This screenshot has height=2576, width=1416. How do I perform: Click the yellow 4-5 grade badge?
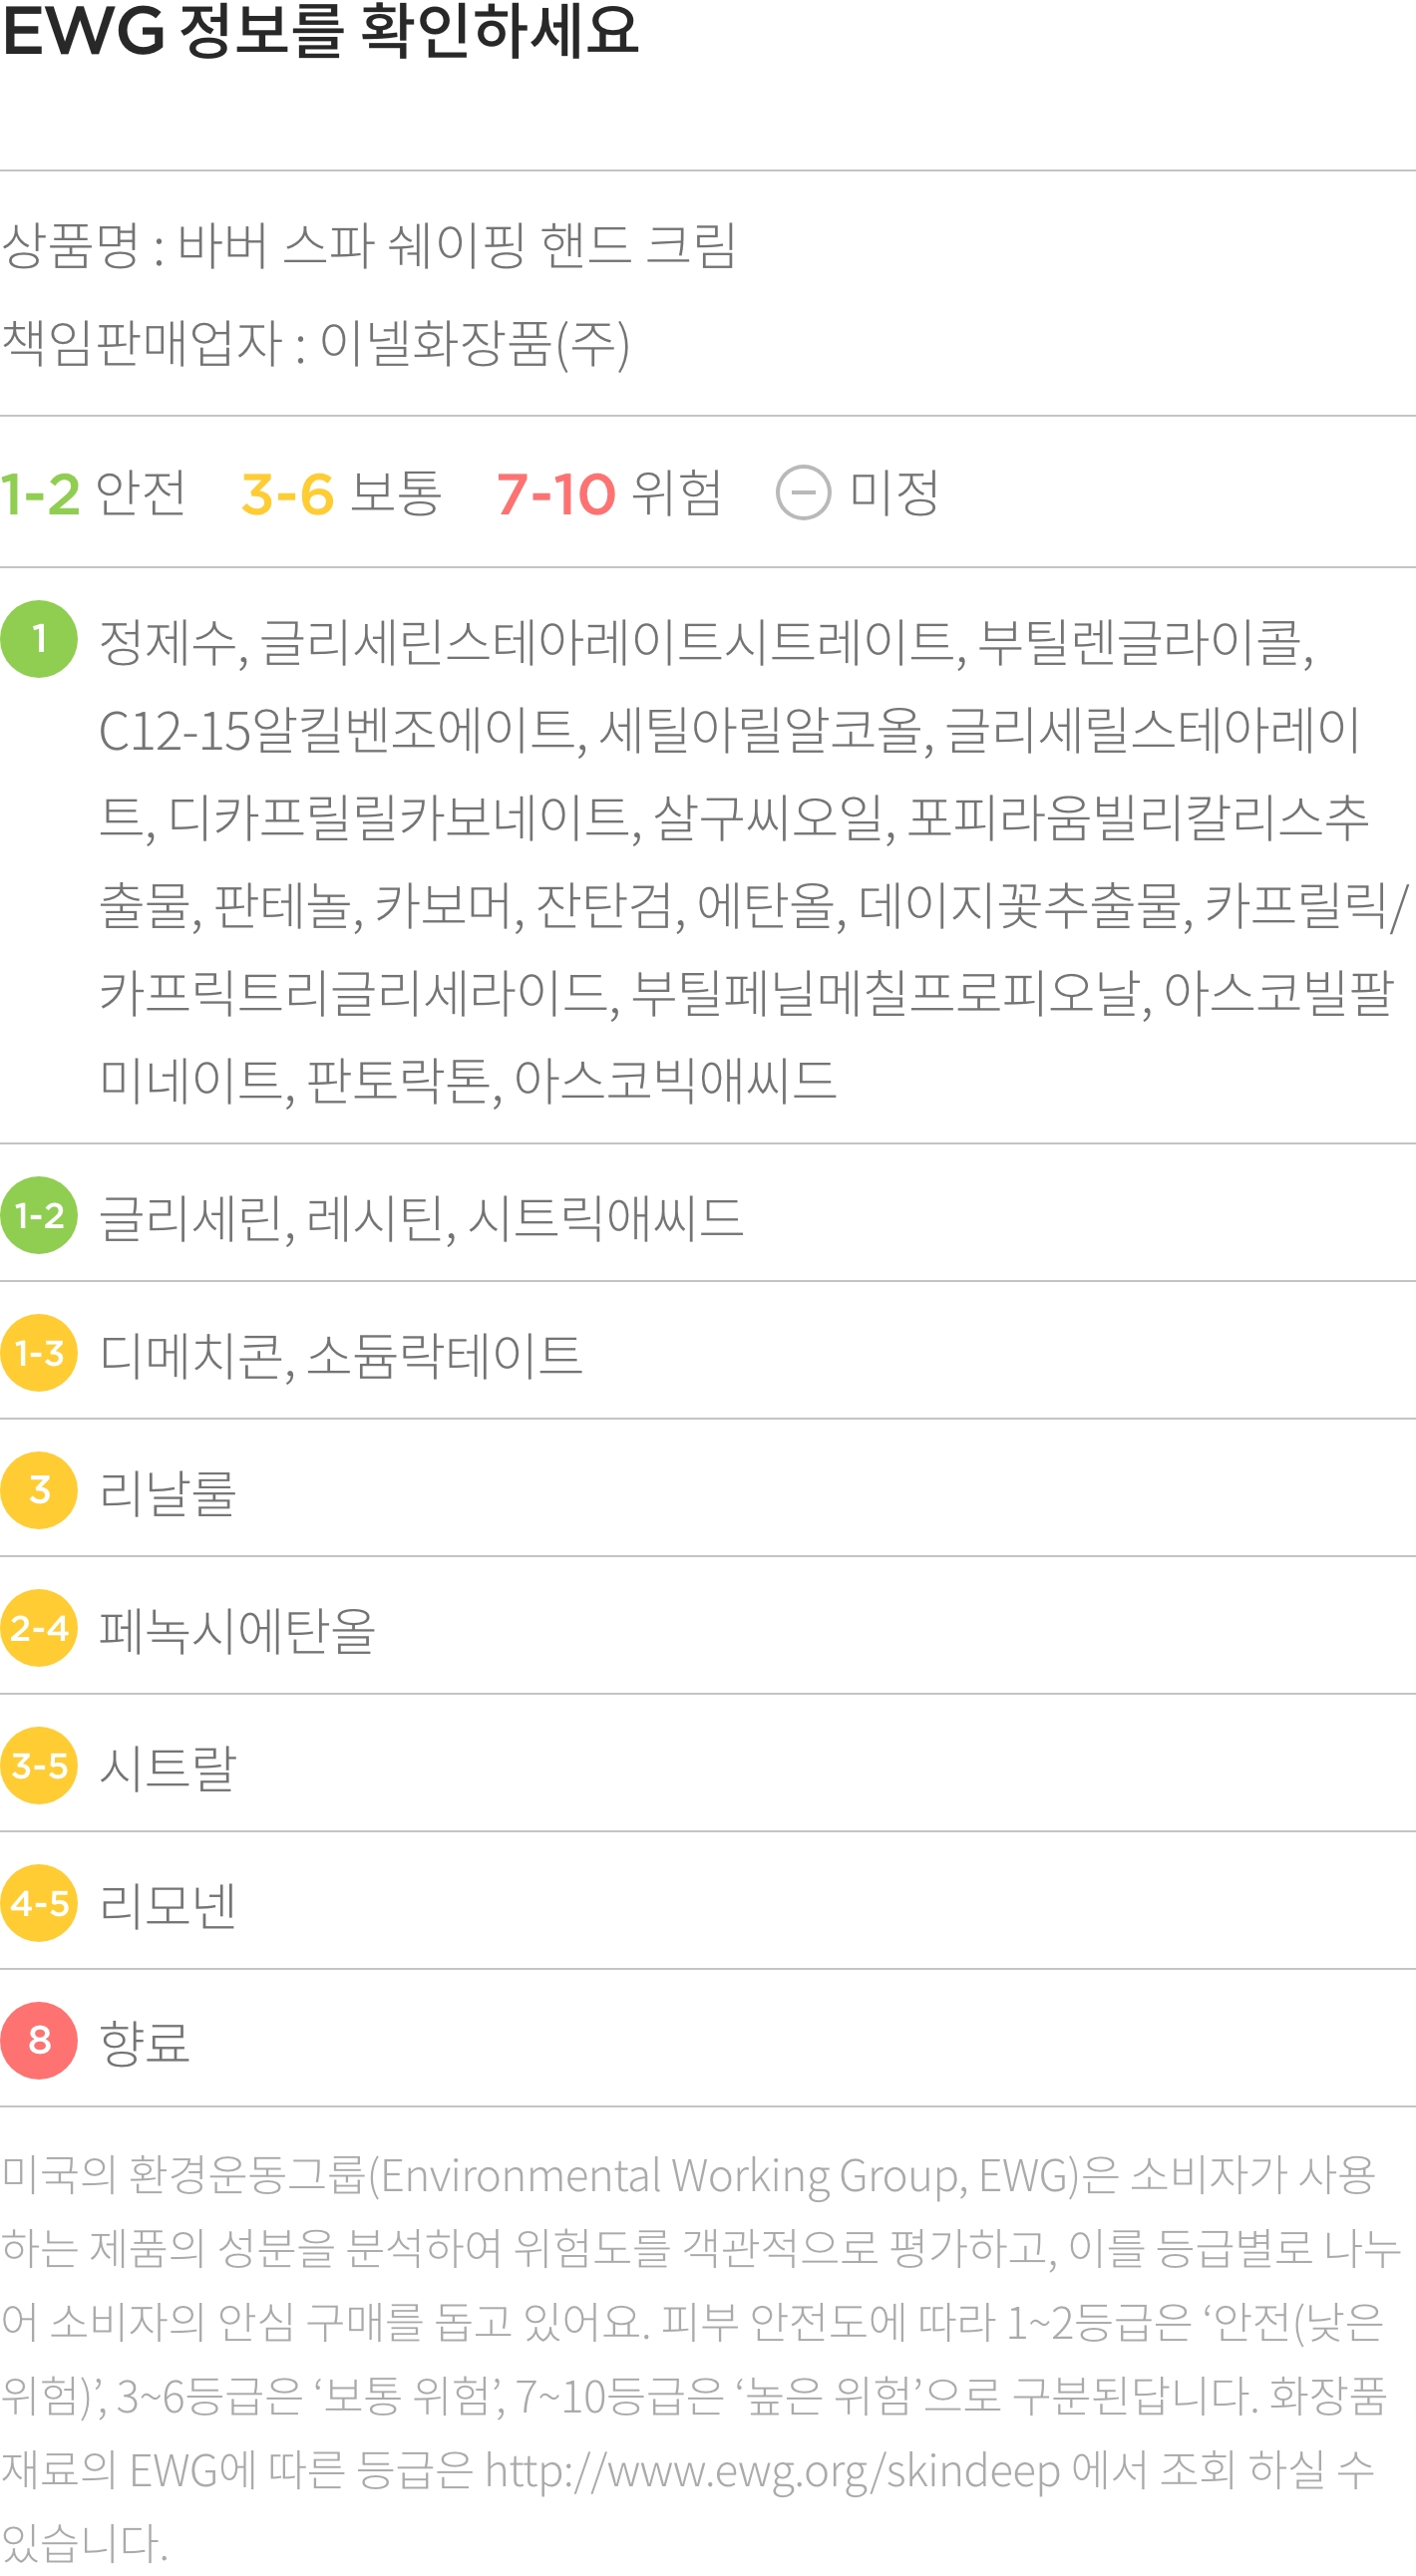click(x=39, y=1903)
